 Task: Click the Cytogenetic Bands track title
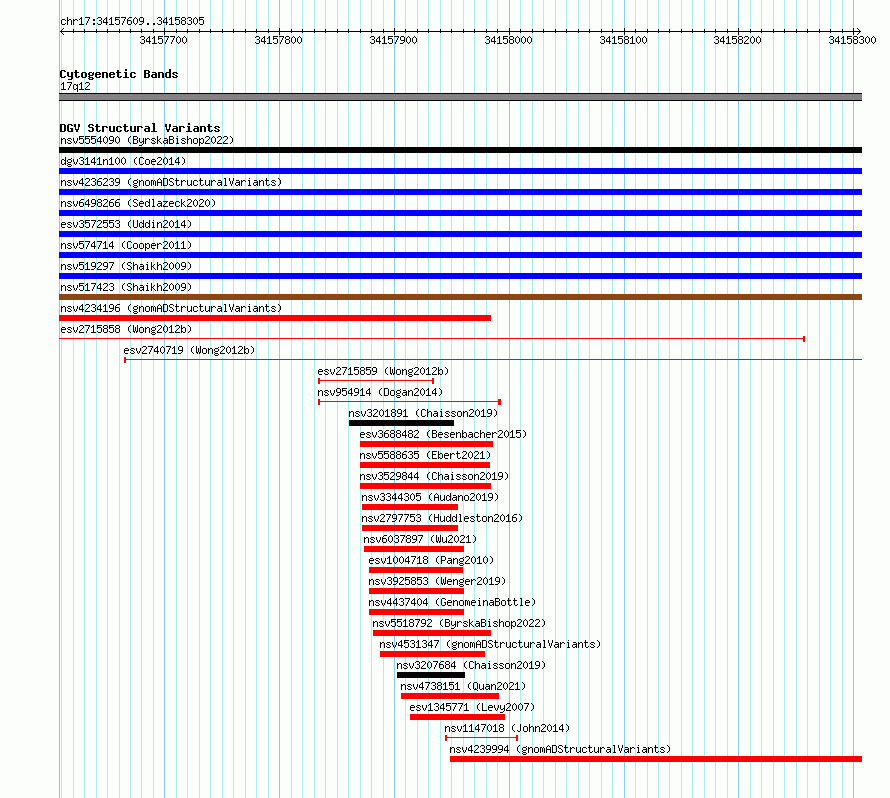coord(119,74)
